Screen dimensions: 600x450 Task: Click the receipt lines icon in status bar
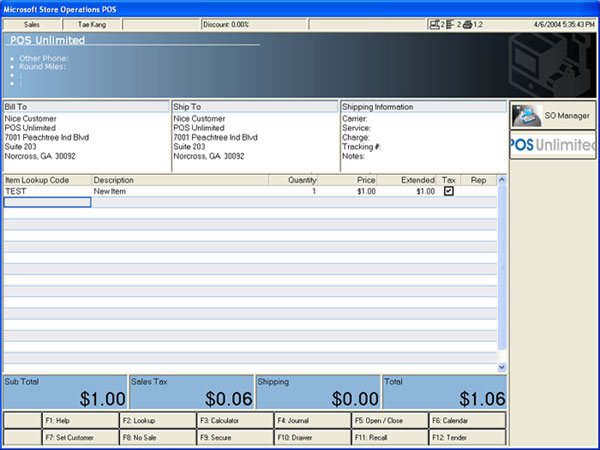click(x=450, y=24)
